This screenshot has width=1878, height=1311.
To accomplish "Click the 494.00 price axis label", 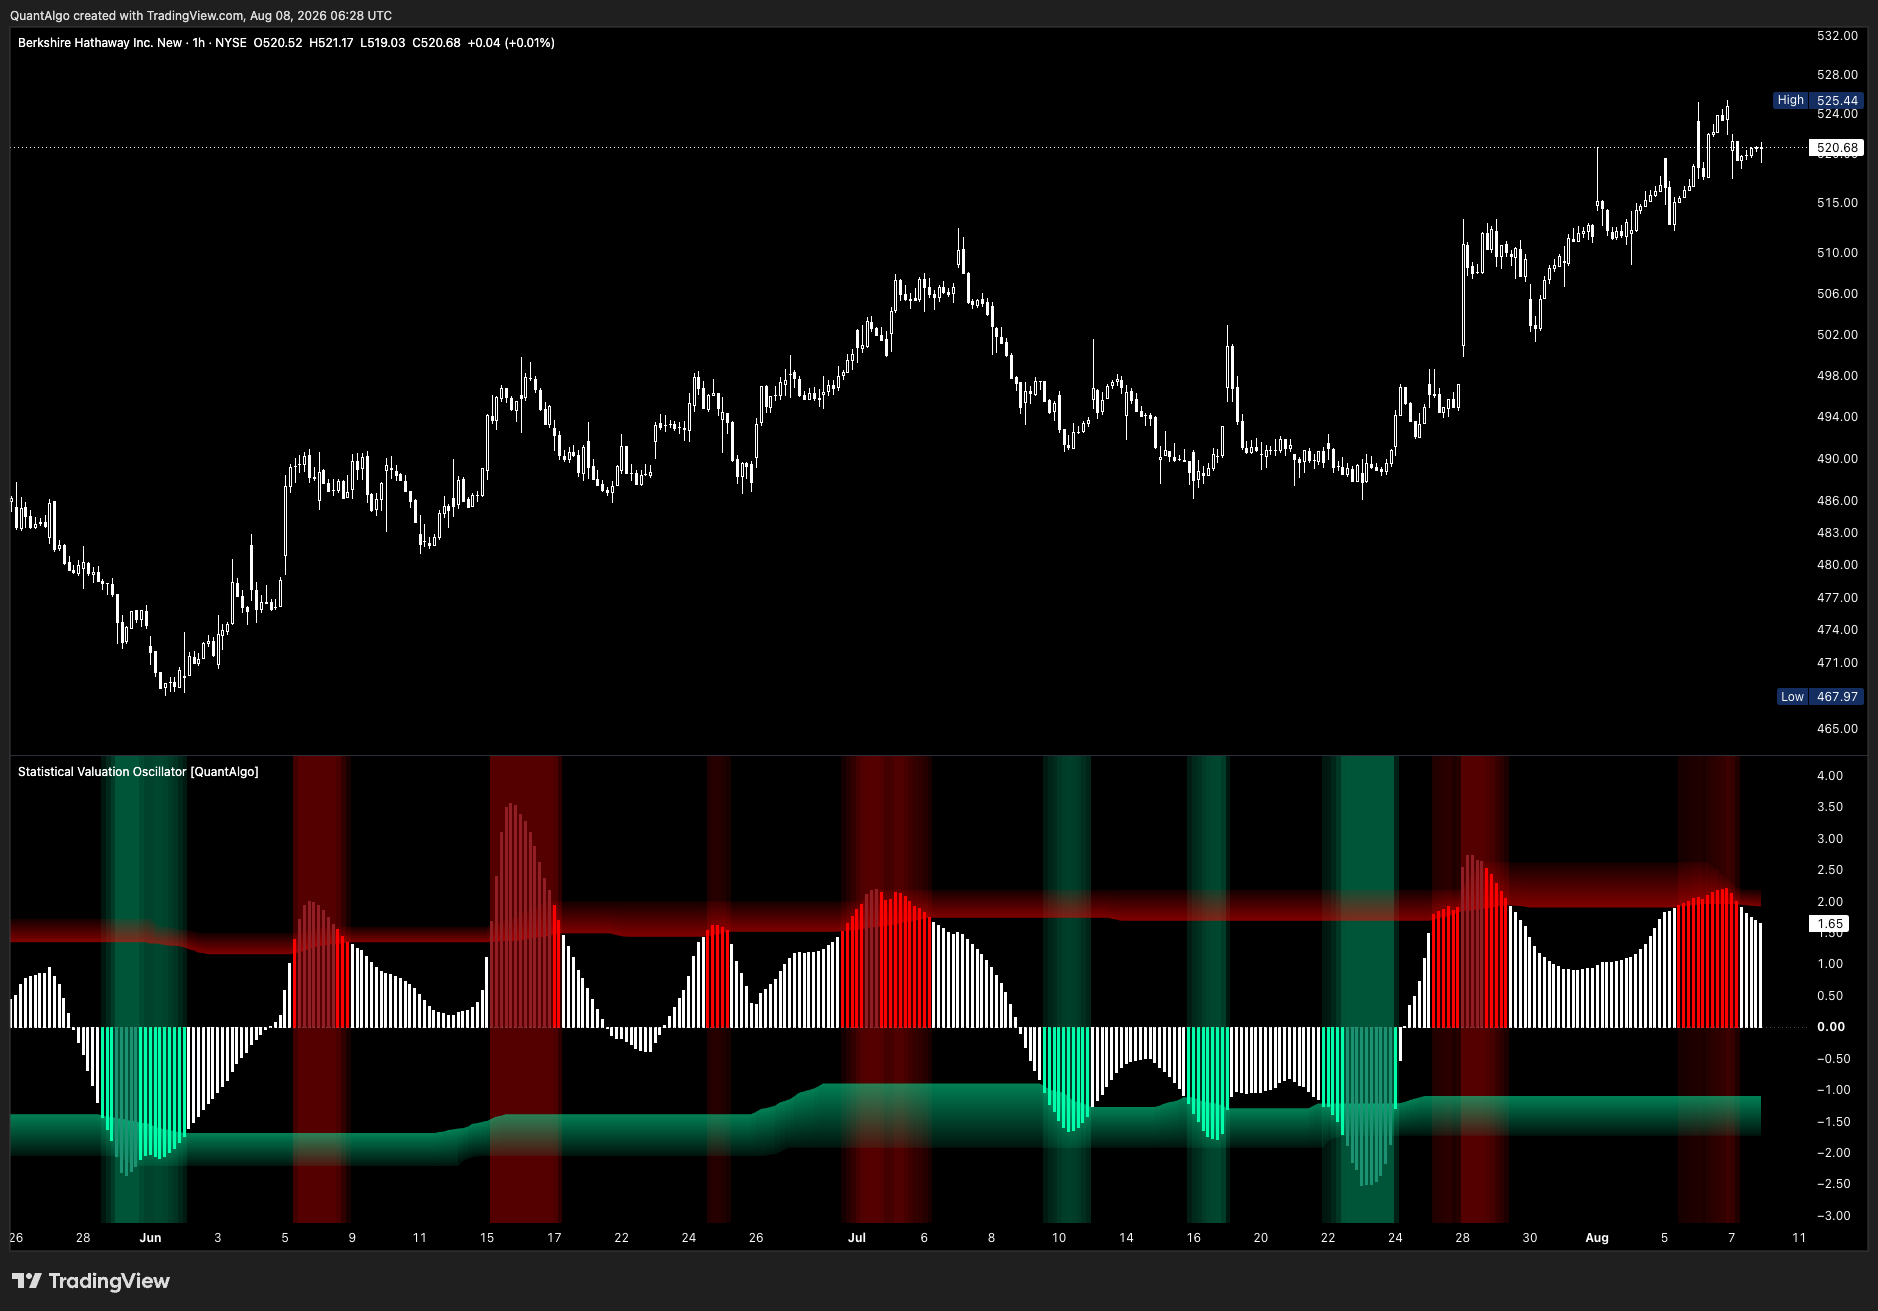I will pos(1837,417).
